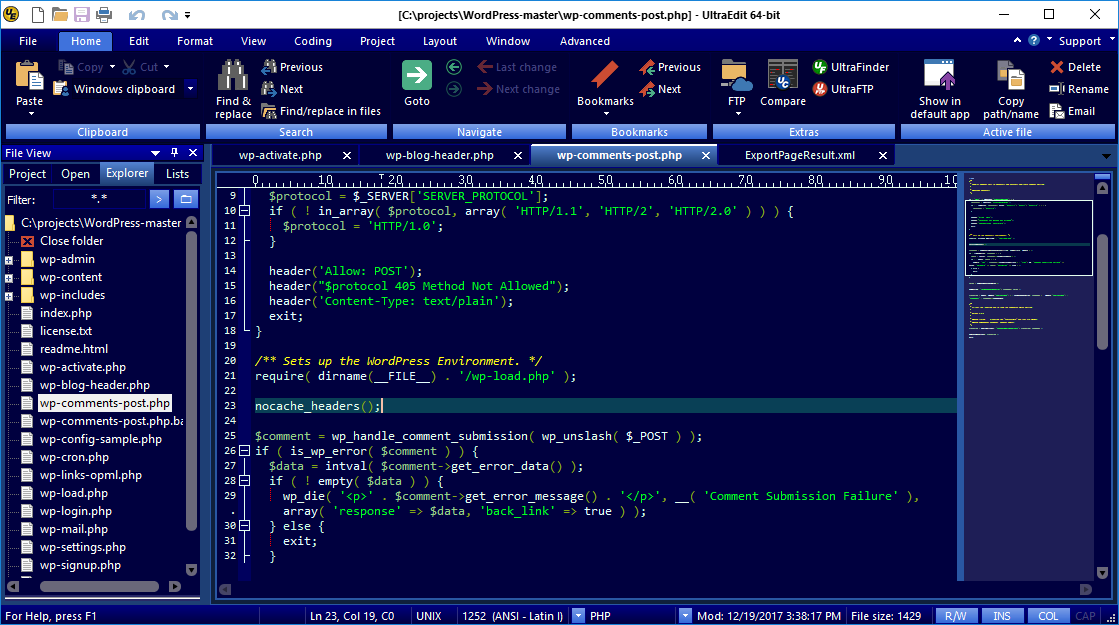The height and width of the screenshot is (625, 1119).
Task: Click the green Goto arrow icon
Action: click(x=417, y=76)
